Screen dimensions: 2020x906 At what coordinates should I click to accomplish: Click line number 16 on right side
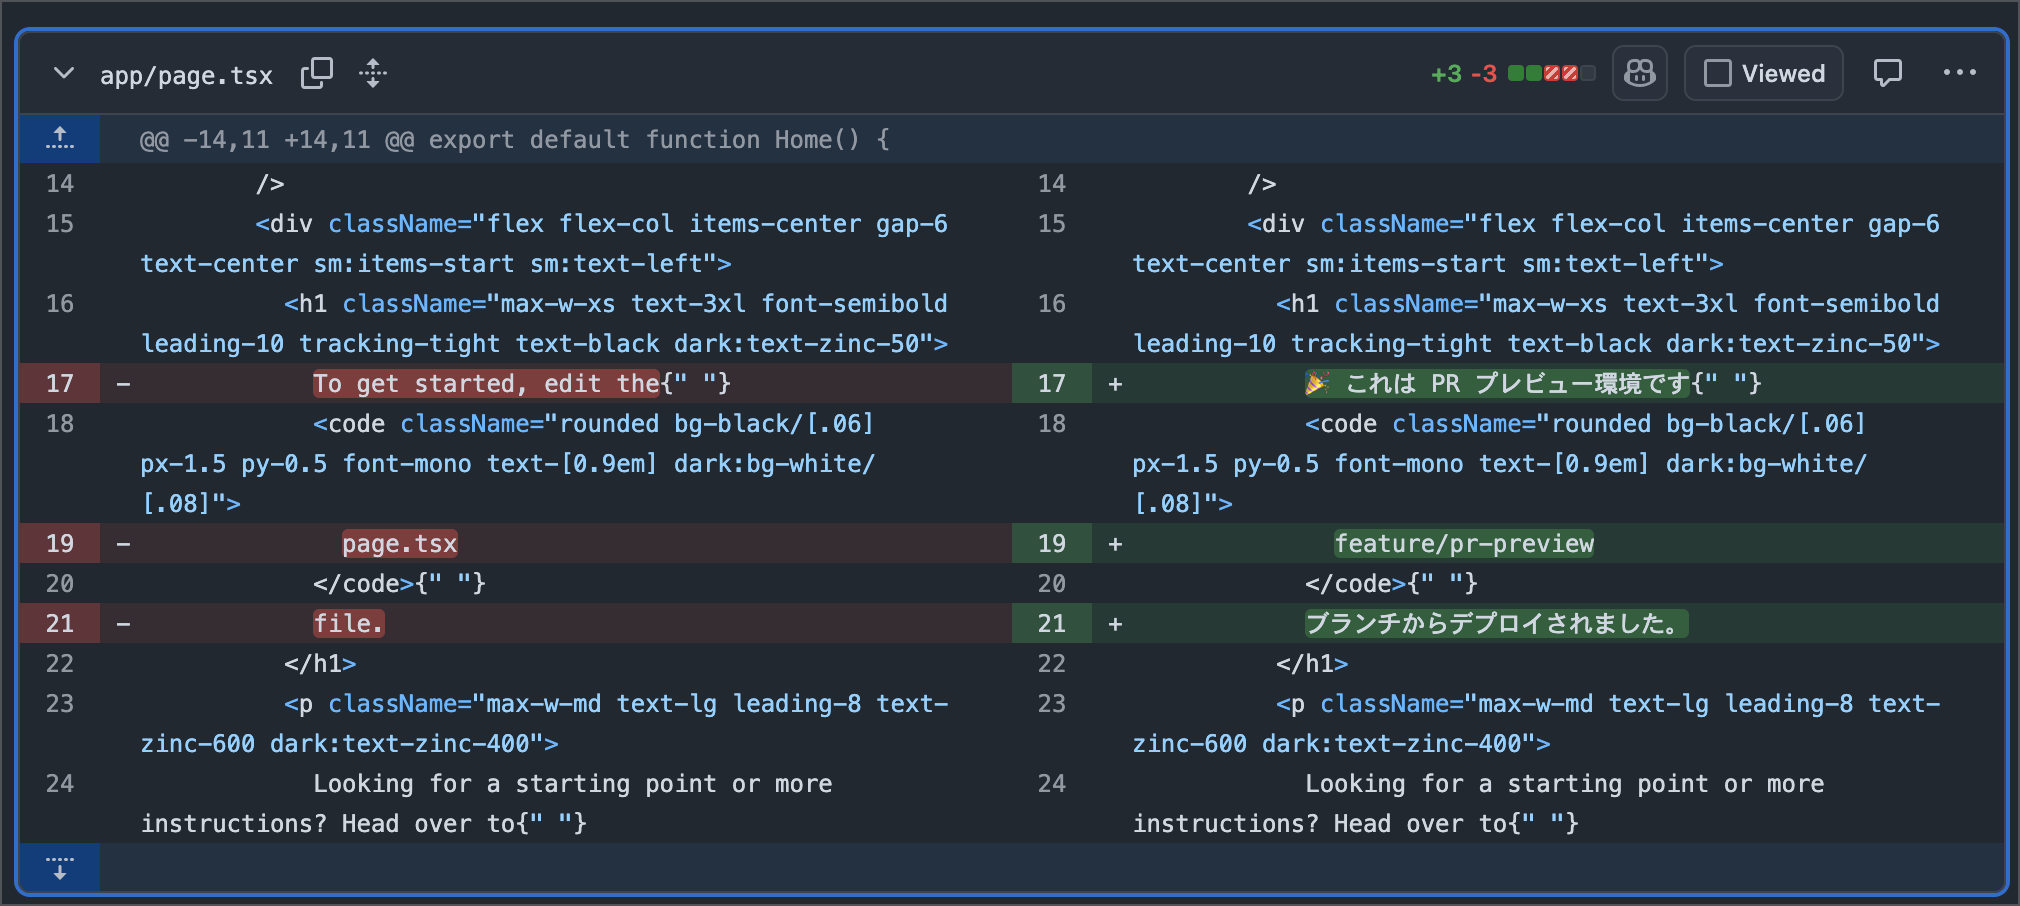click(x=1052, y=303)
